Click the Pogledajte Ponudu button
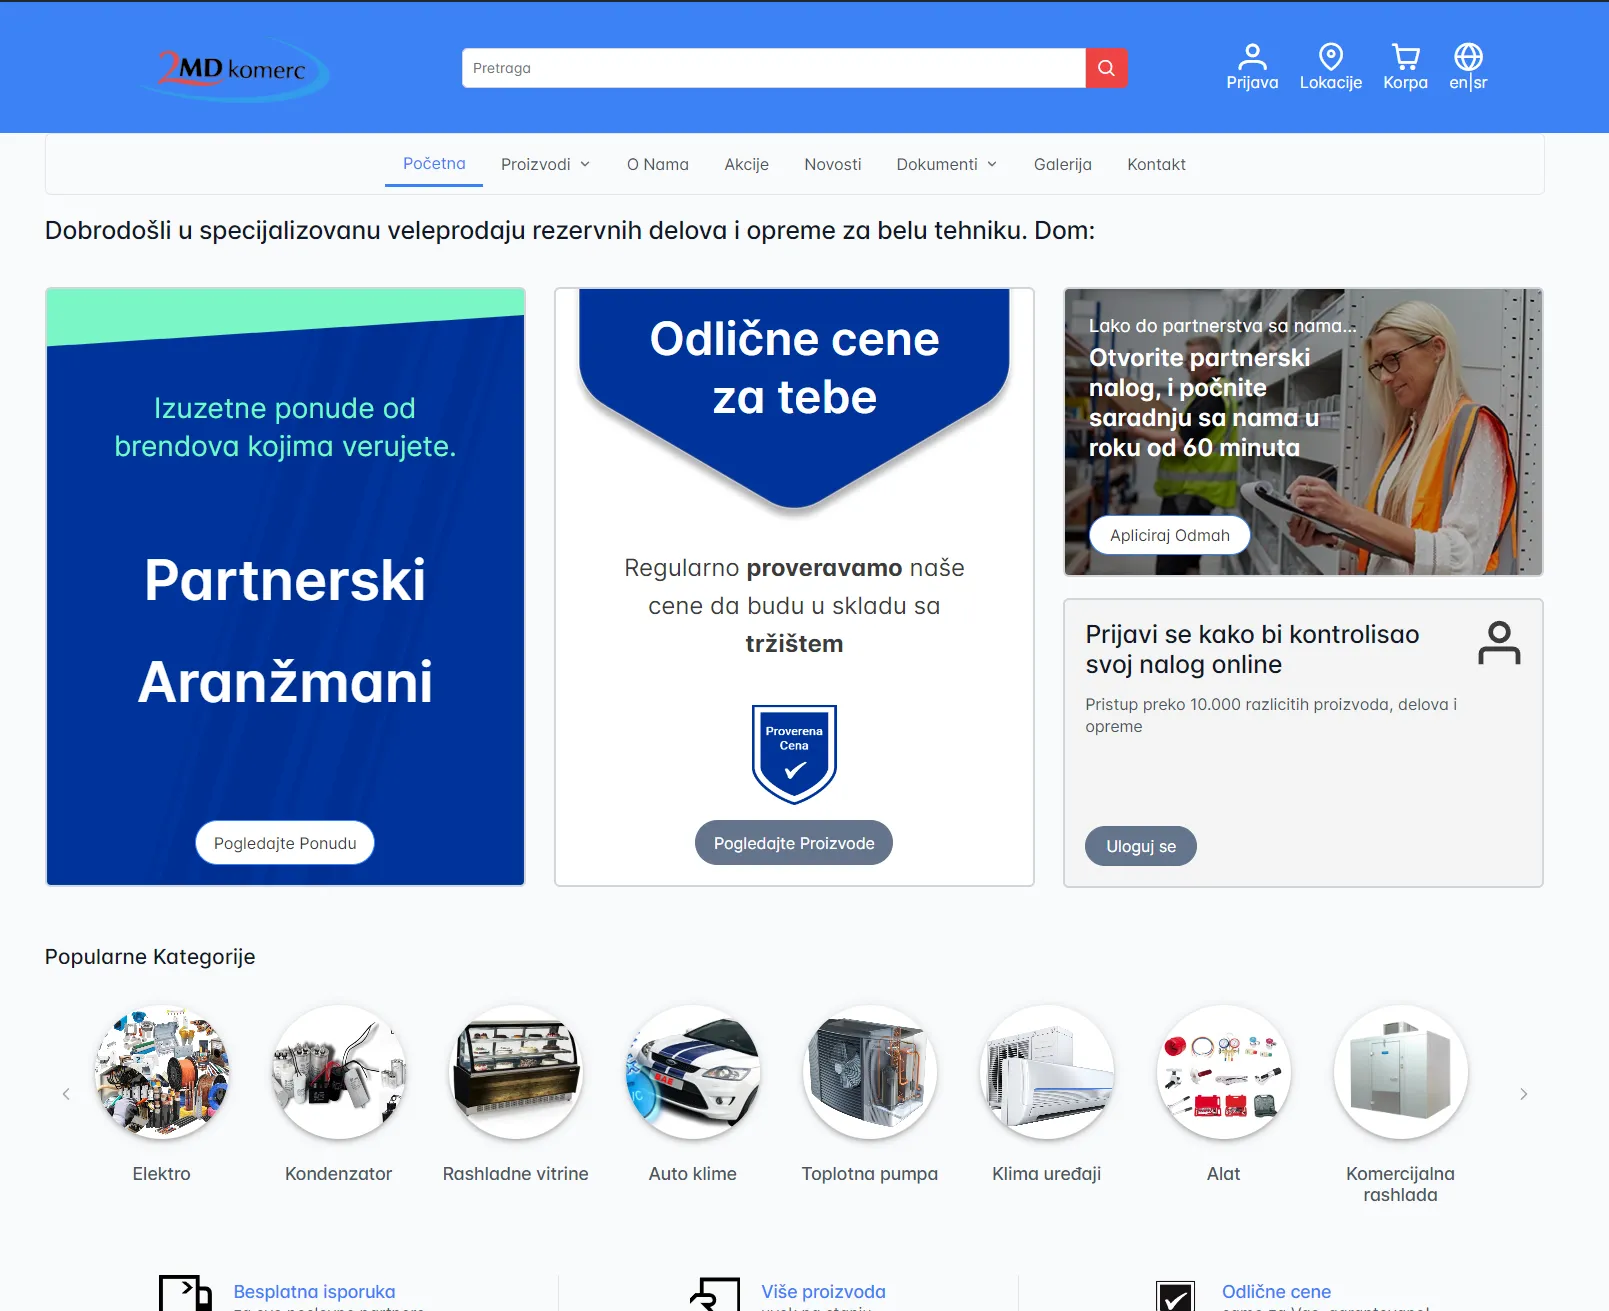Viewport: 1609px width, 1311px height. point(285,843)
